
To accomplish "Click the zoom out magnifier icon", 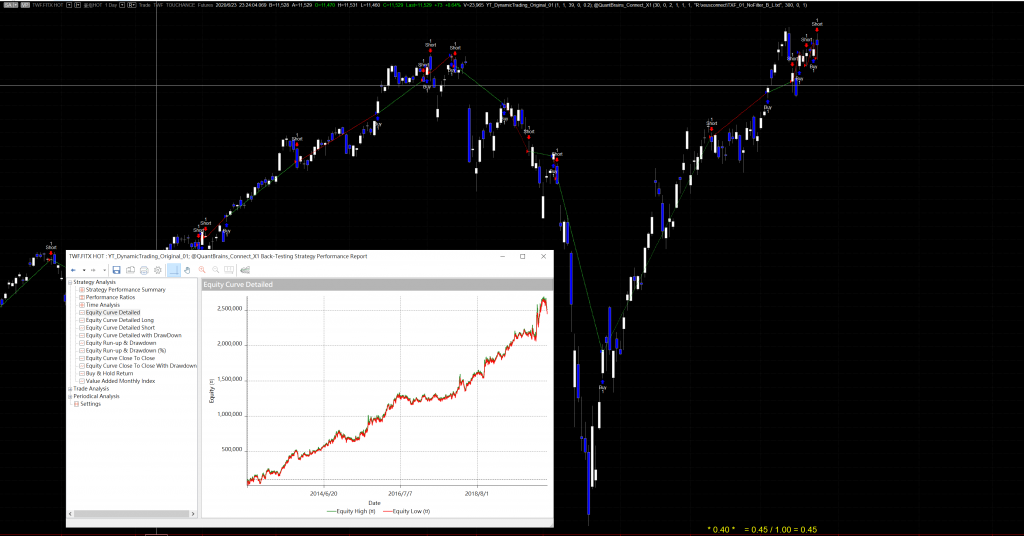I will pos(216,270).
